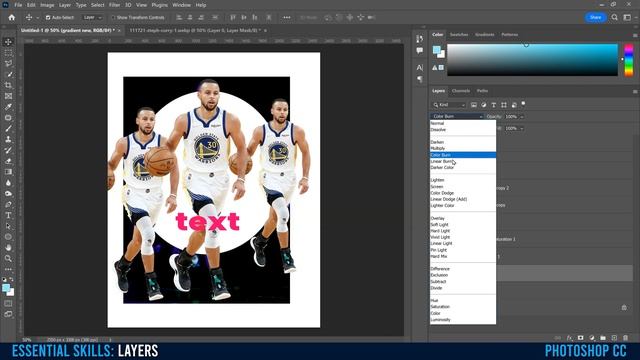The width and height of the screenshot is (640, 360).
Task: Select the Lasso tool
Action: point(8,64)
